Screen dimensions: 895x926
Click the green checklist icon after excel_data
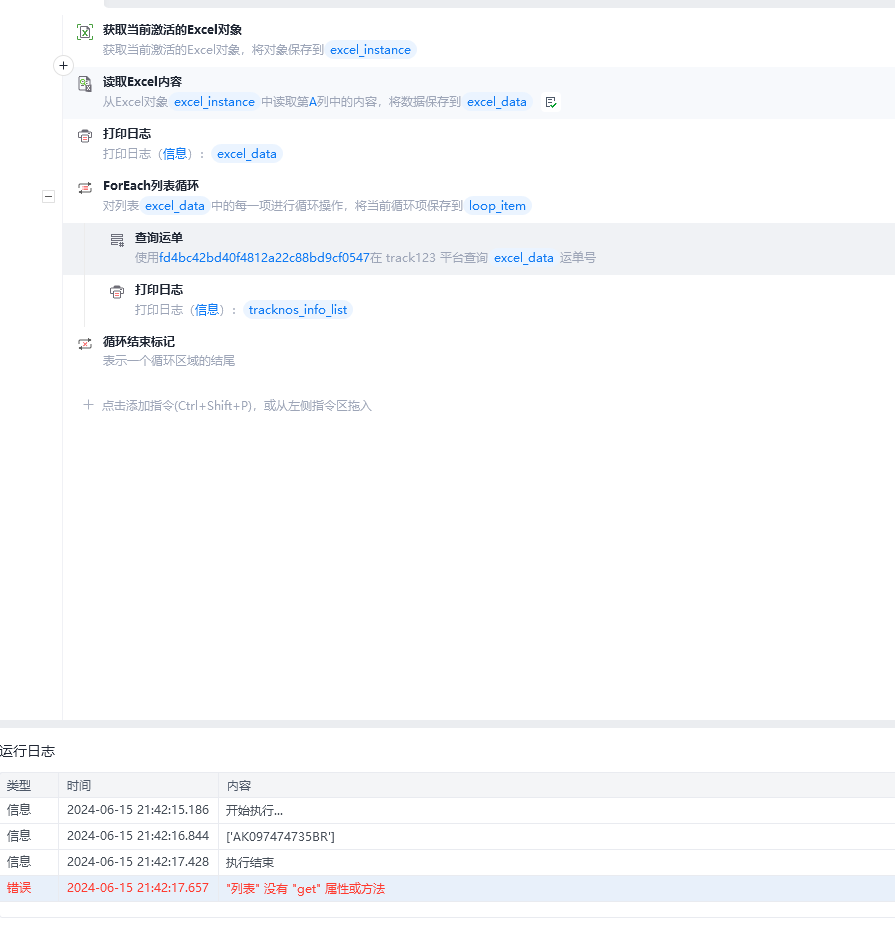coord(551,102)
